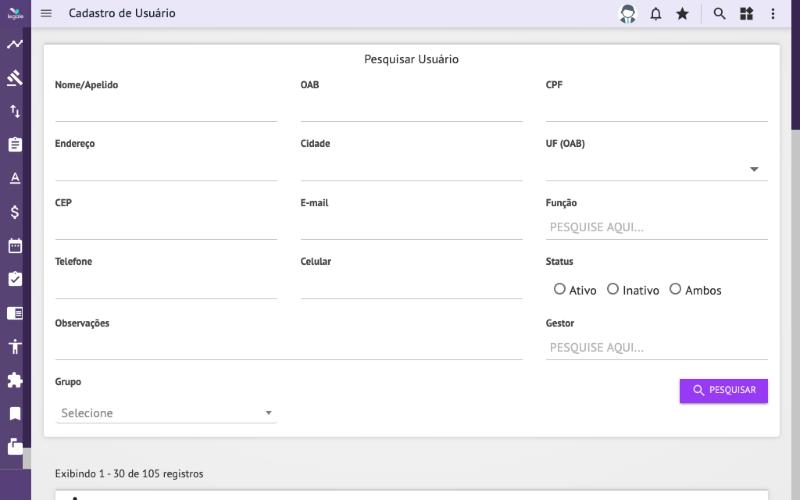The height and width of the screenshot is (500, 800).
Task: Open the checked task list icon
Action: pyautogui.click(x=15, y=279)
